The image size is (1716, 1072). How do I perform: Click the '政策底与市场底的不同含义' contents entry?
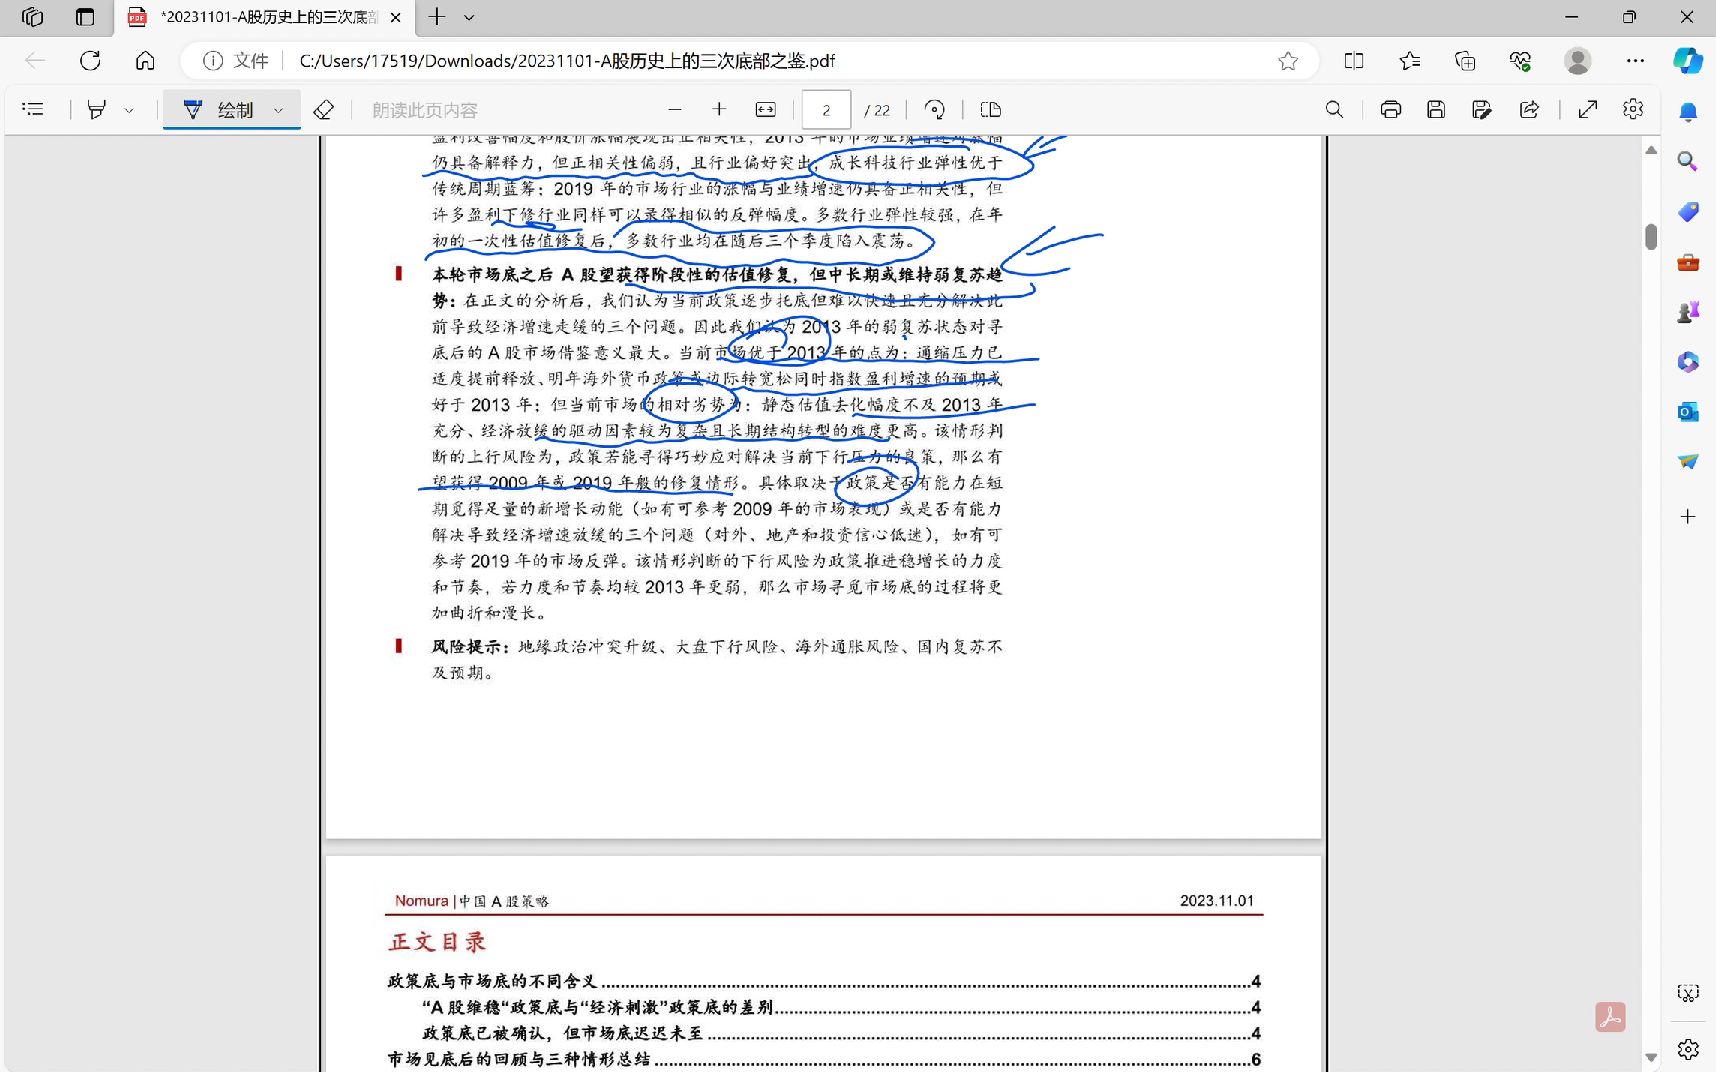click(x=492, y=981)
